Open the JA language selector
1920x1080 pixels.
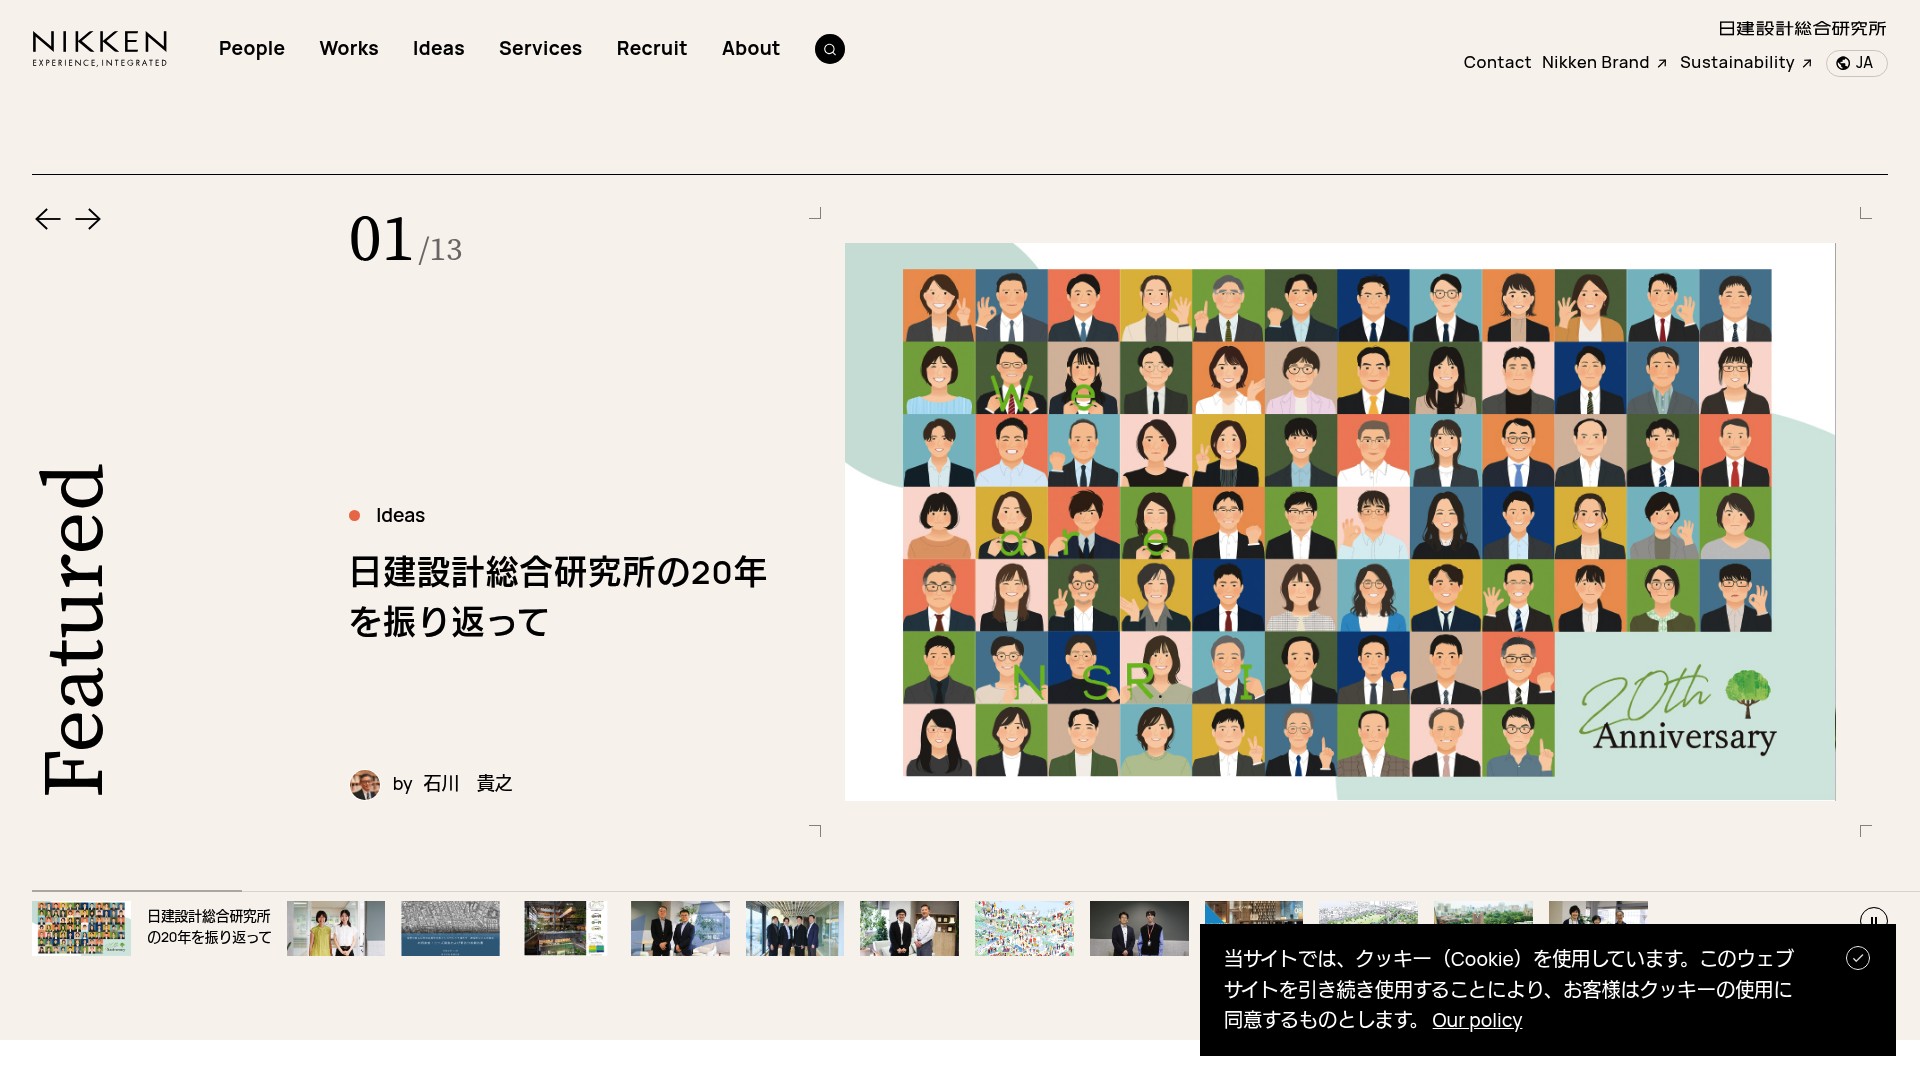click(1856, 63)
